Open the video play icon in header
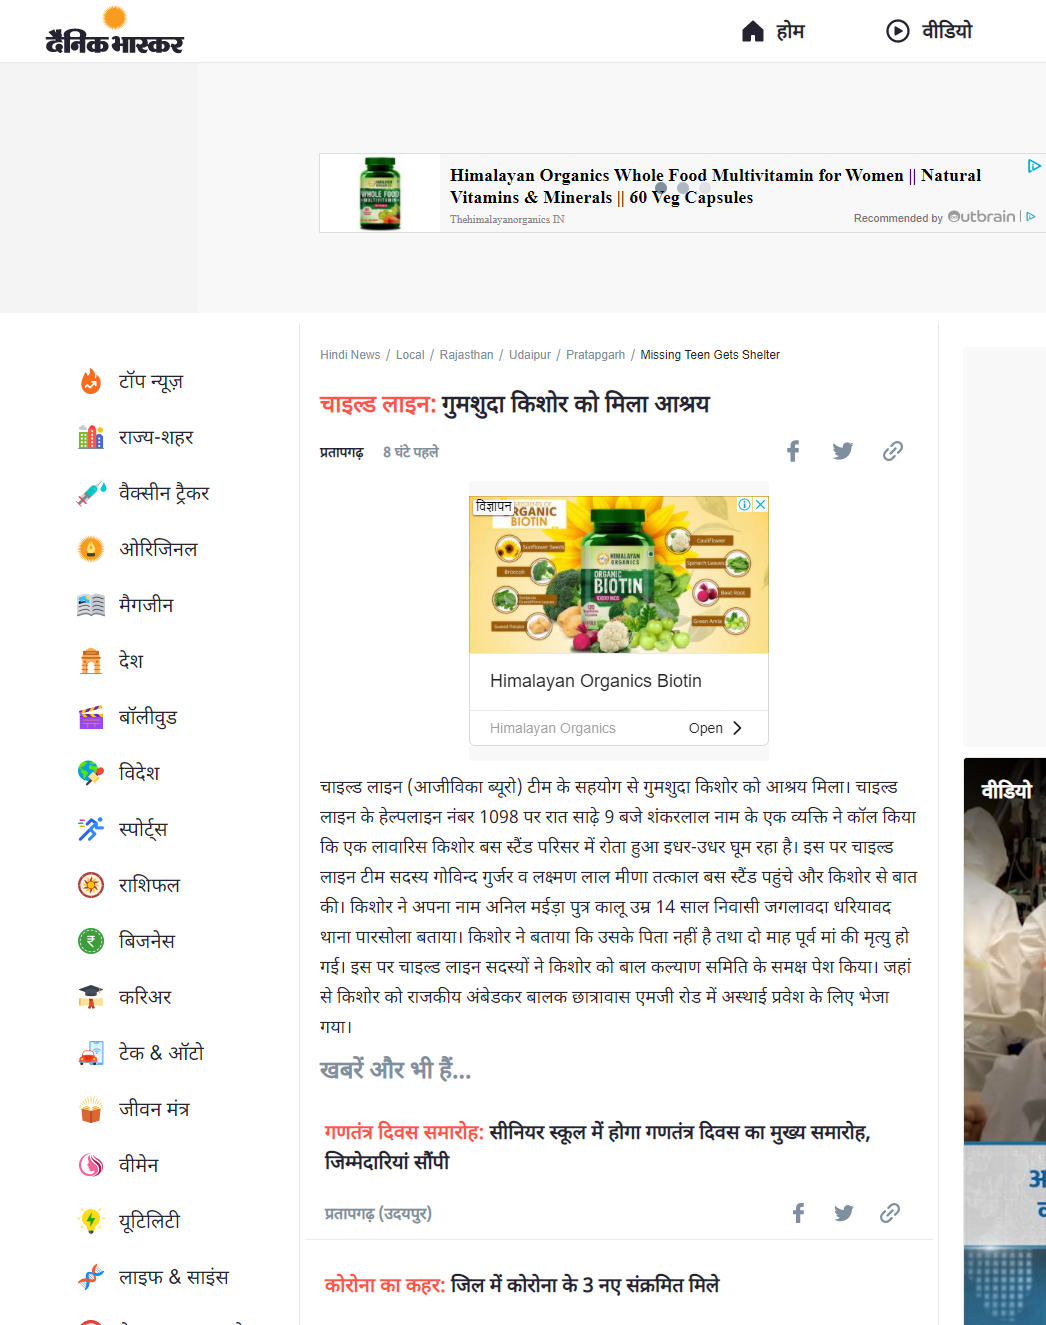This screenshot has width=1046, height=1325. pyautogui.click(x=898, y=31)
